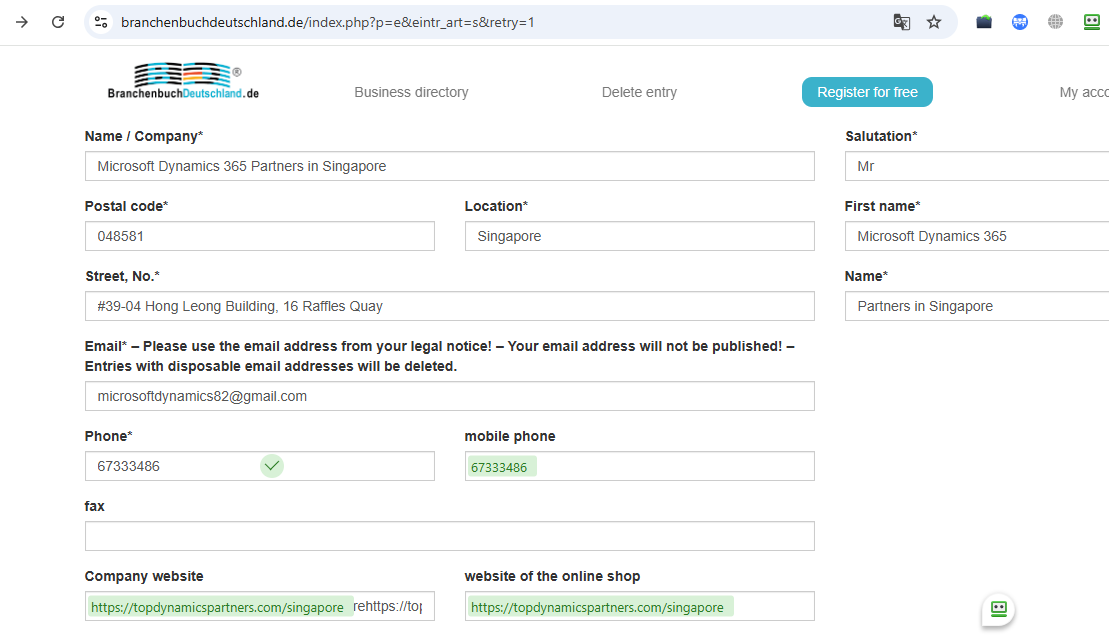Open the dark folder extension icon
The height and width of the screenshot is (641, 1109).
[984, 22]
